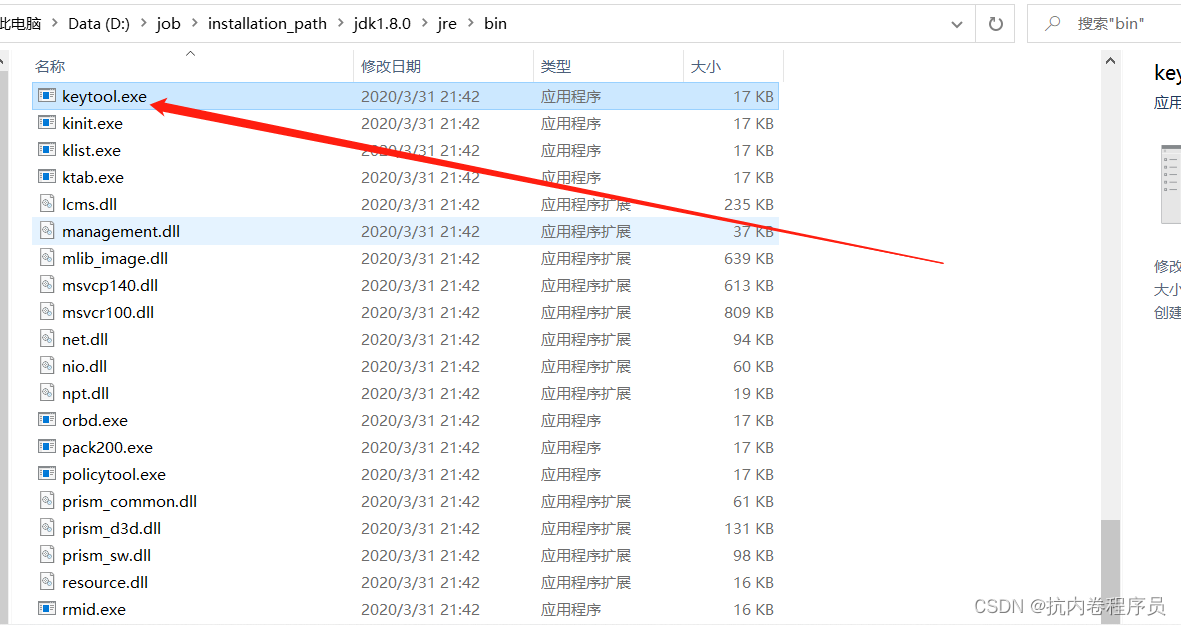Navigate to Data (D:) breadcrumb
This screenshot has height=625, width=1181.
click(x=99, y=24)
